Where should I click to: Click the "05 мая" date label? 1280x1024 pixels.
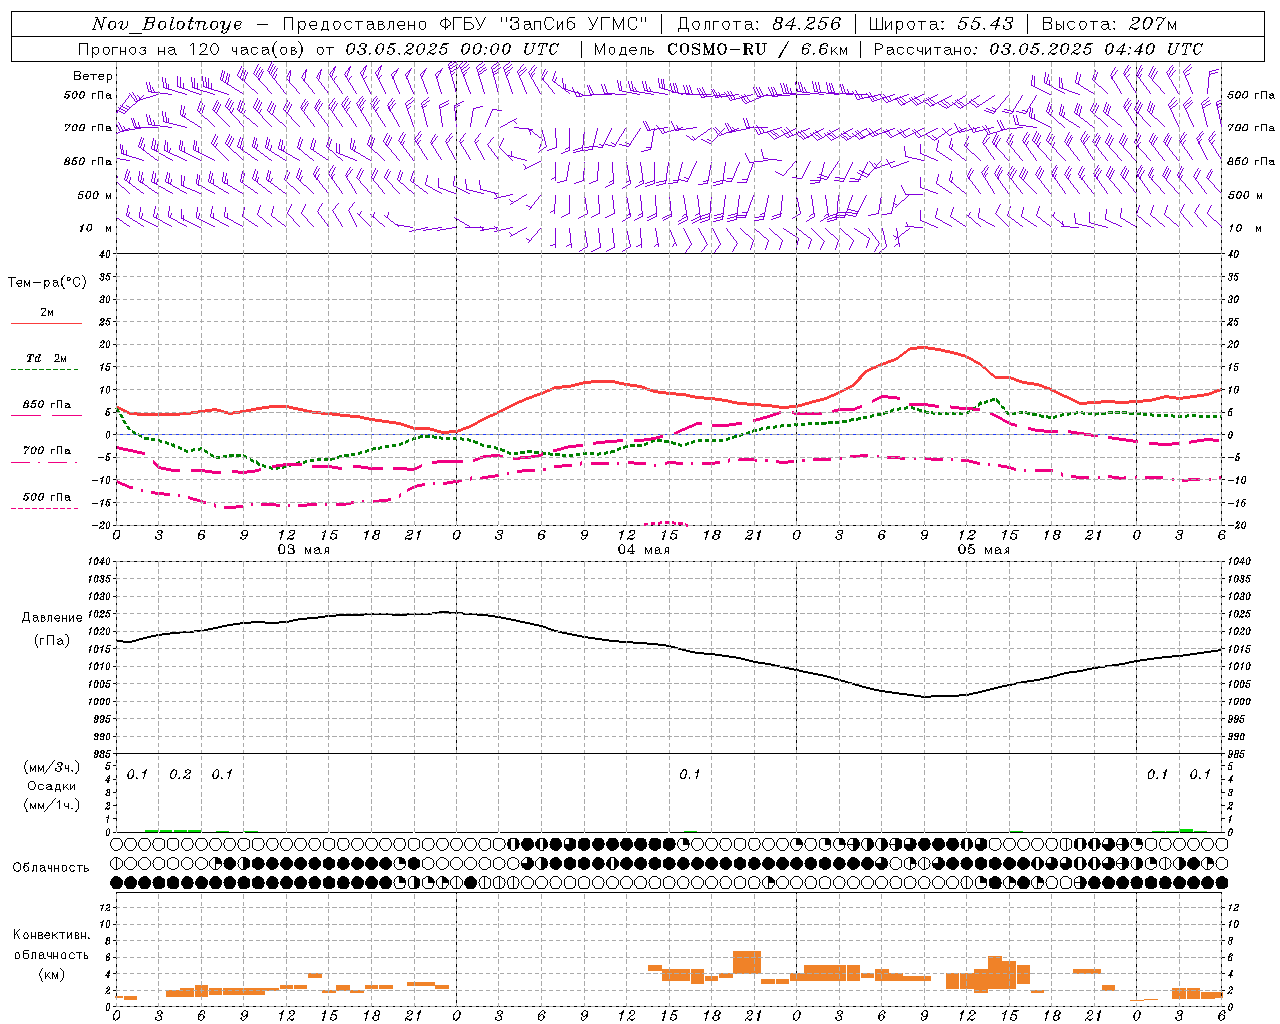tap(983, 550)
